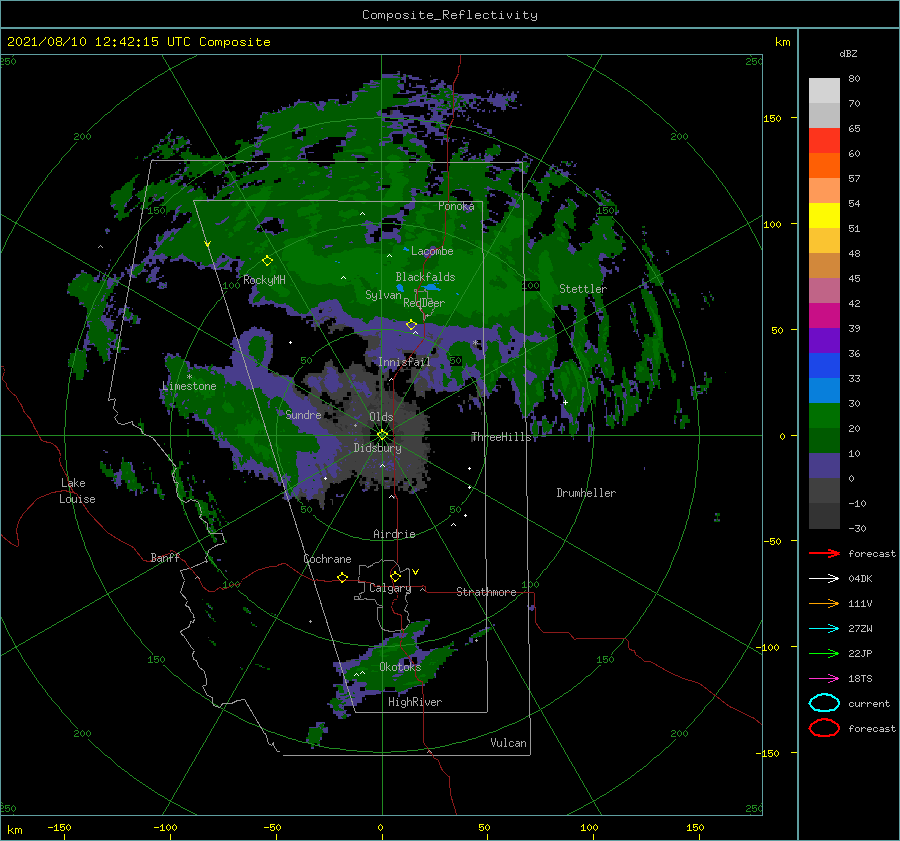The width and height of the screenshot is (900, 841).
Task: Click the orange 111V arrow icon
Action: tap(824, 603)
